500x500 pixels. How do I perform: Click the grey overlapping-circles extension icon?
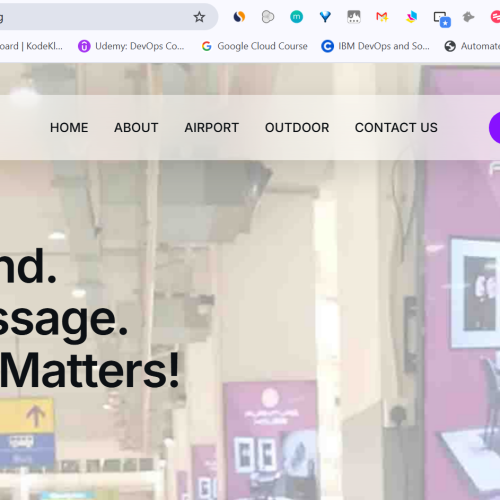coord(268,17)
